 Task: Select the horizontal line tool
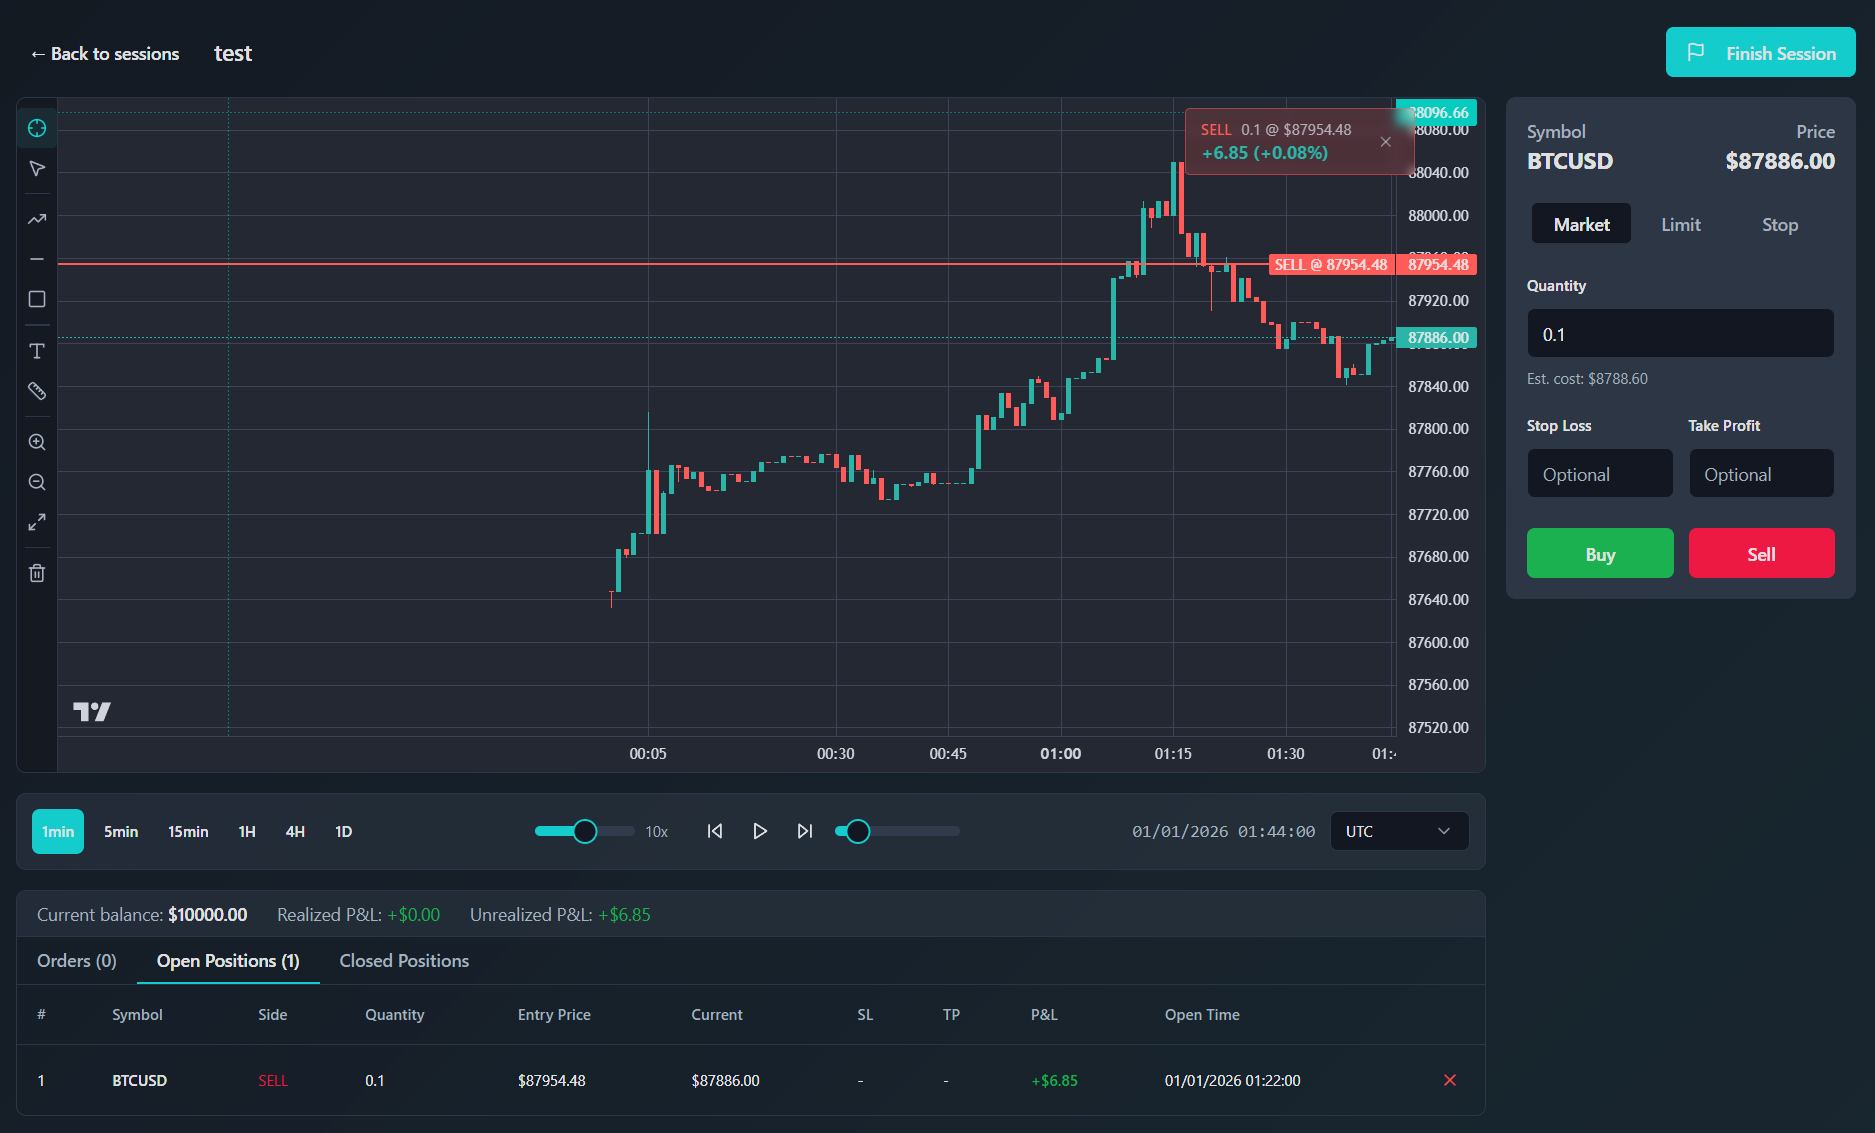(x=37, y=258)
